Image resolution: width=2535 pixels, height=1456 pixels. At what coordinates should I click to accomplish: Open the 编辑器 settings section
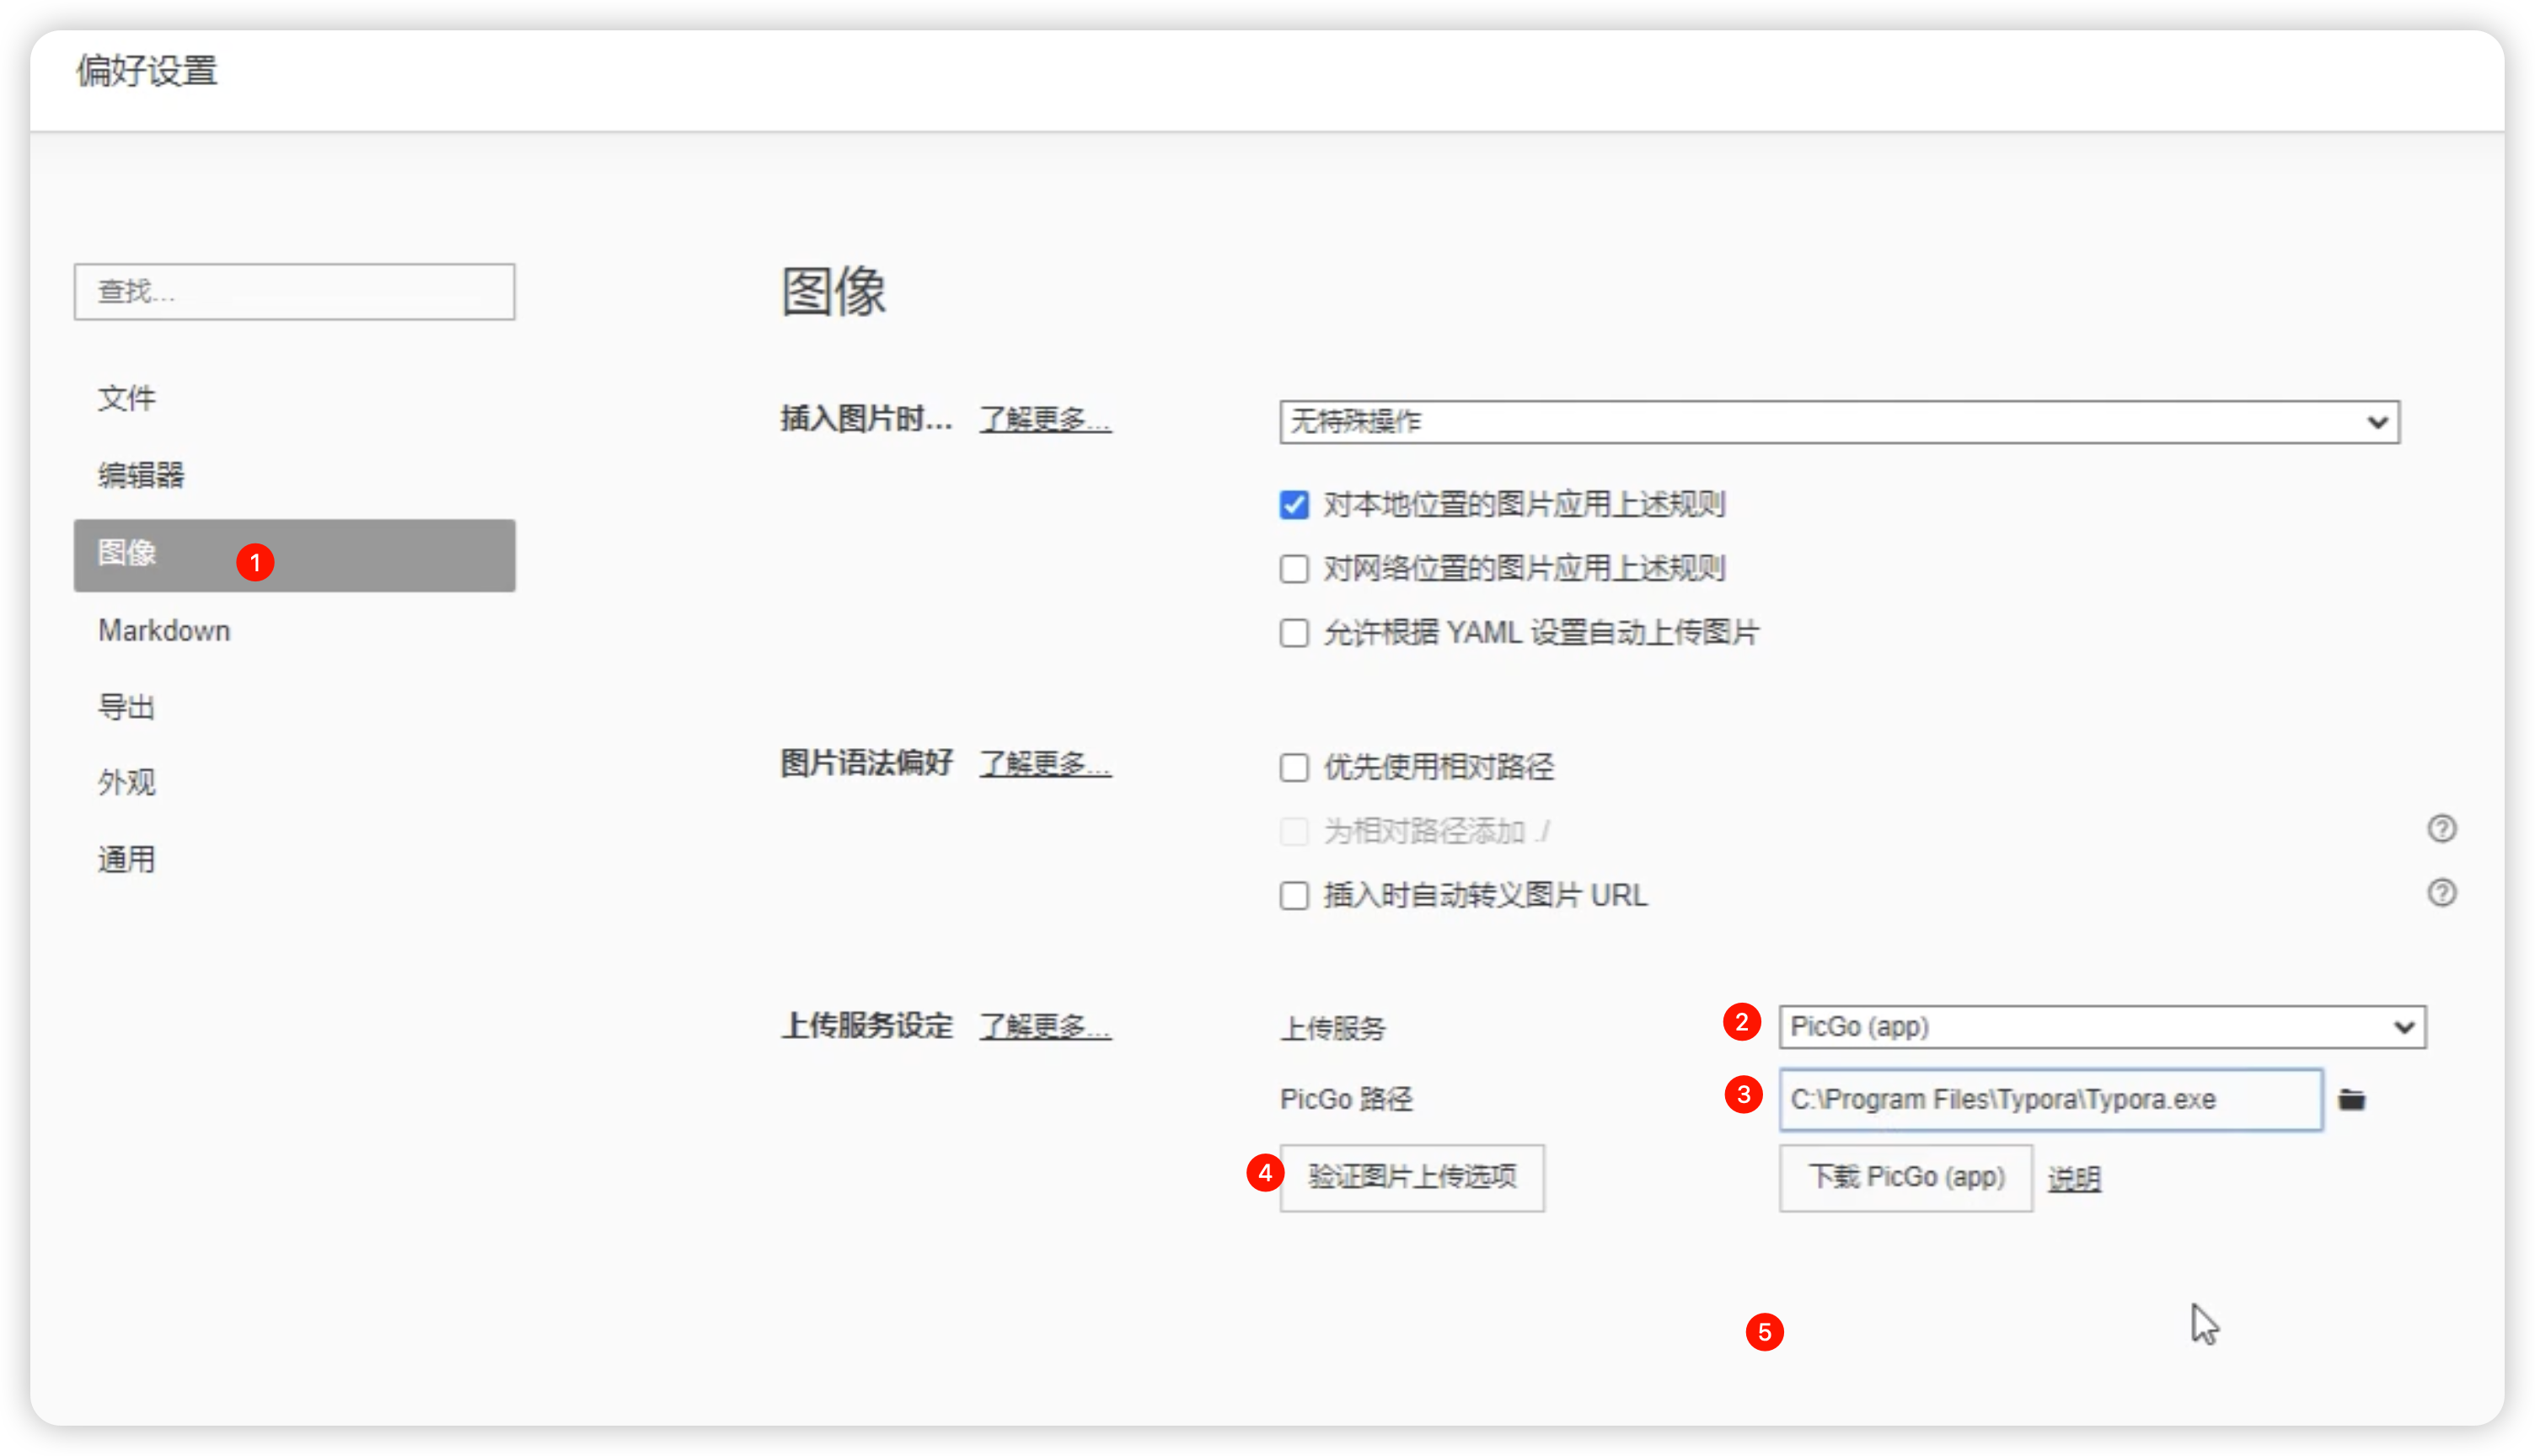click(141, 475)
